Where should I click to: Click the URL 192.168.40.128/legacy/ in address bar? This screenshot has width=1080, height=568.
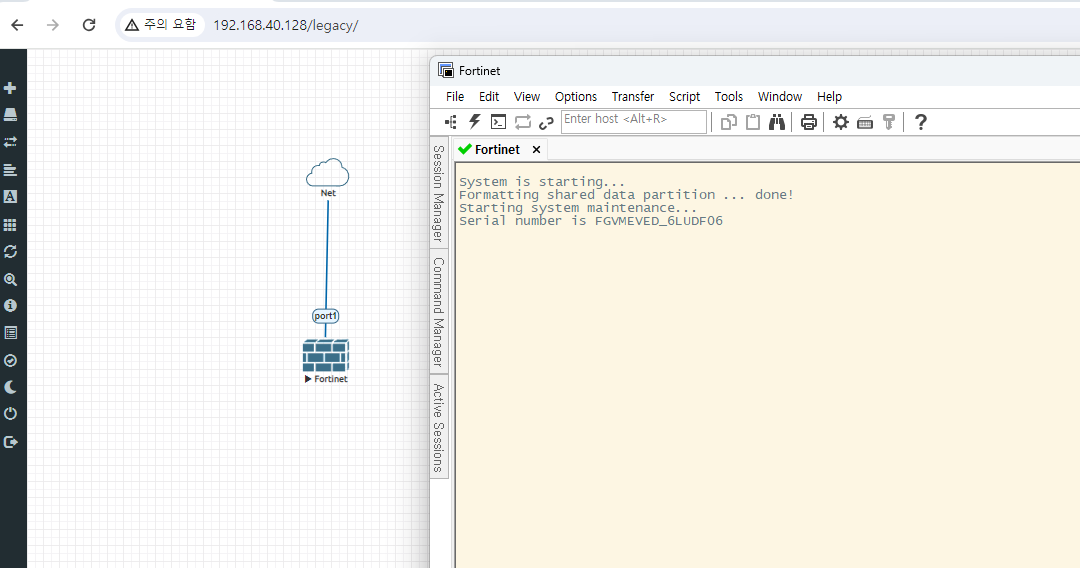286,25
